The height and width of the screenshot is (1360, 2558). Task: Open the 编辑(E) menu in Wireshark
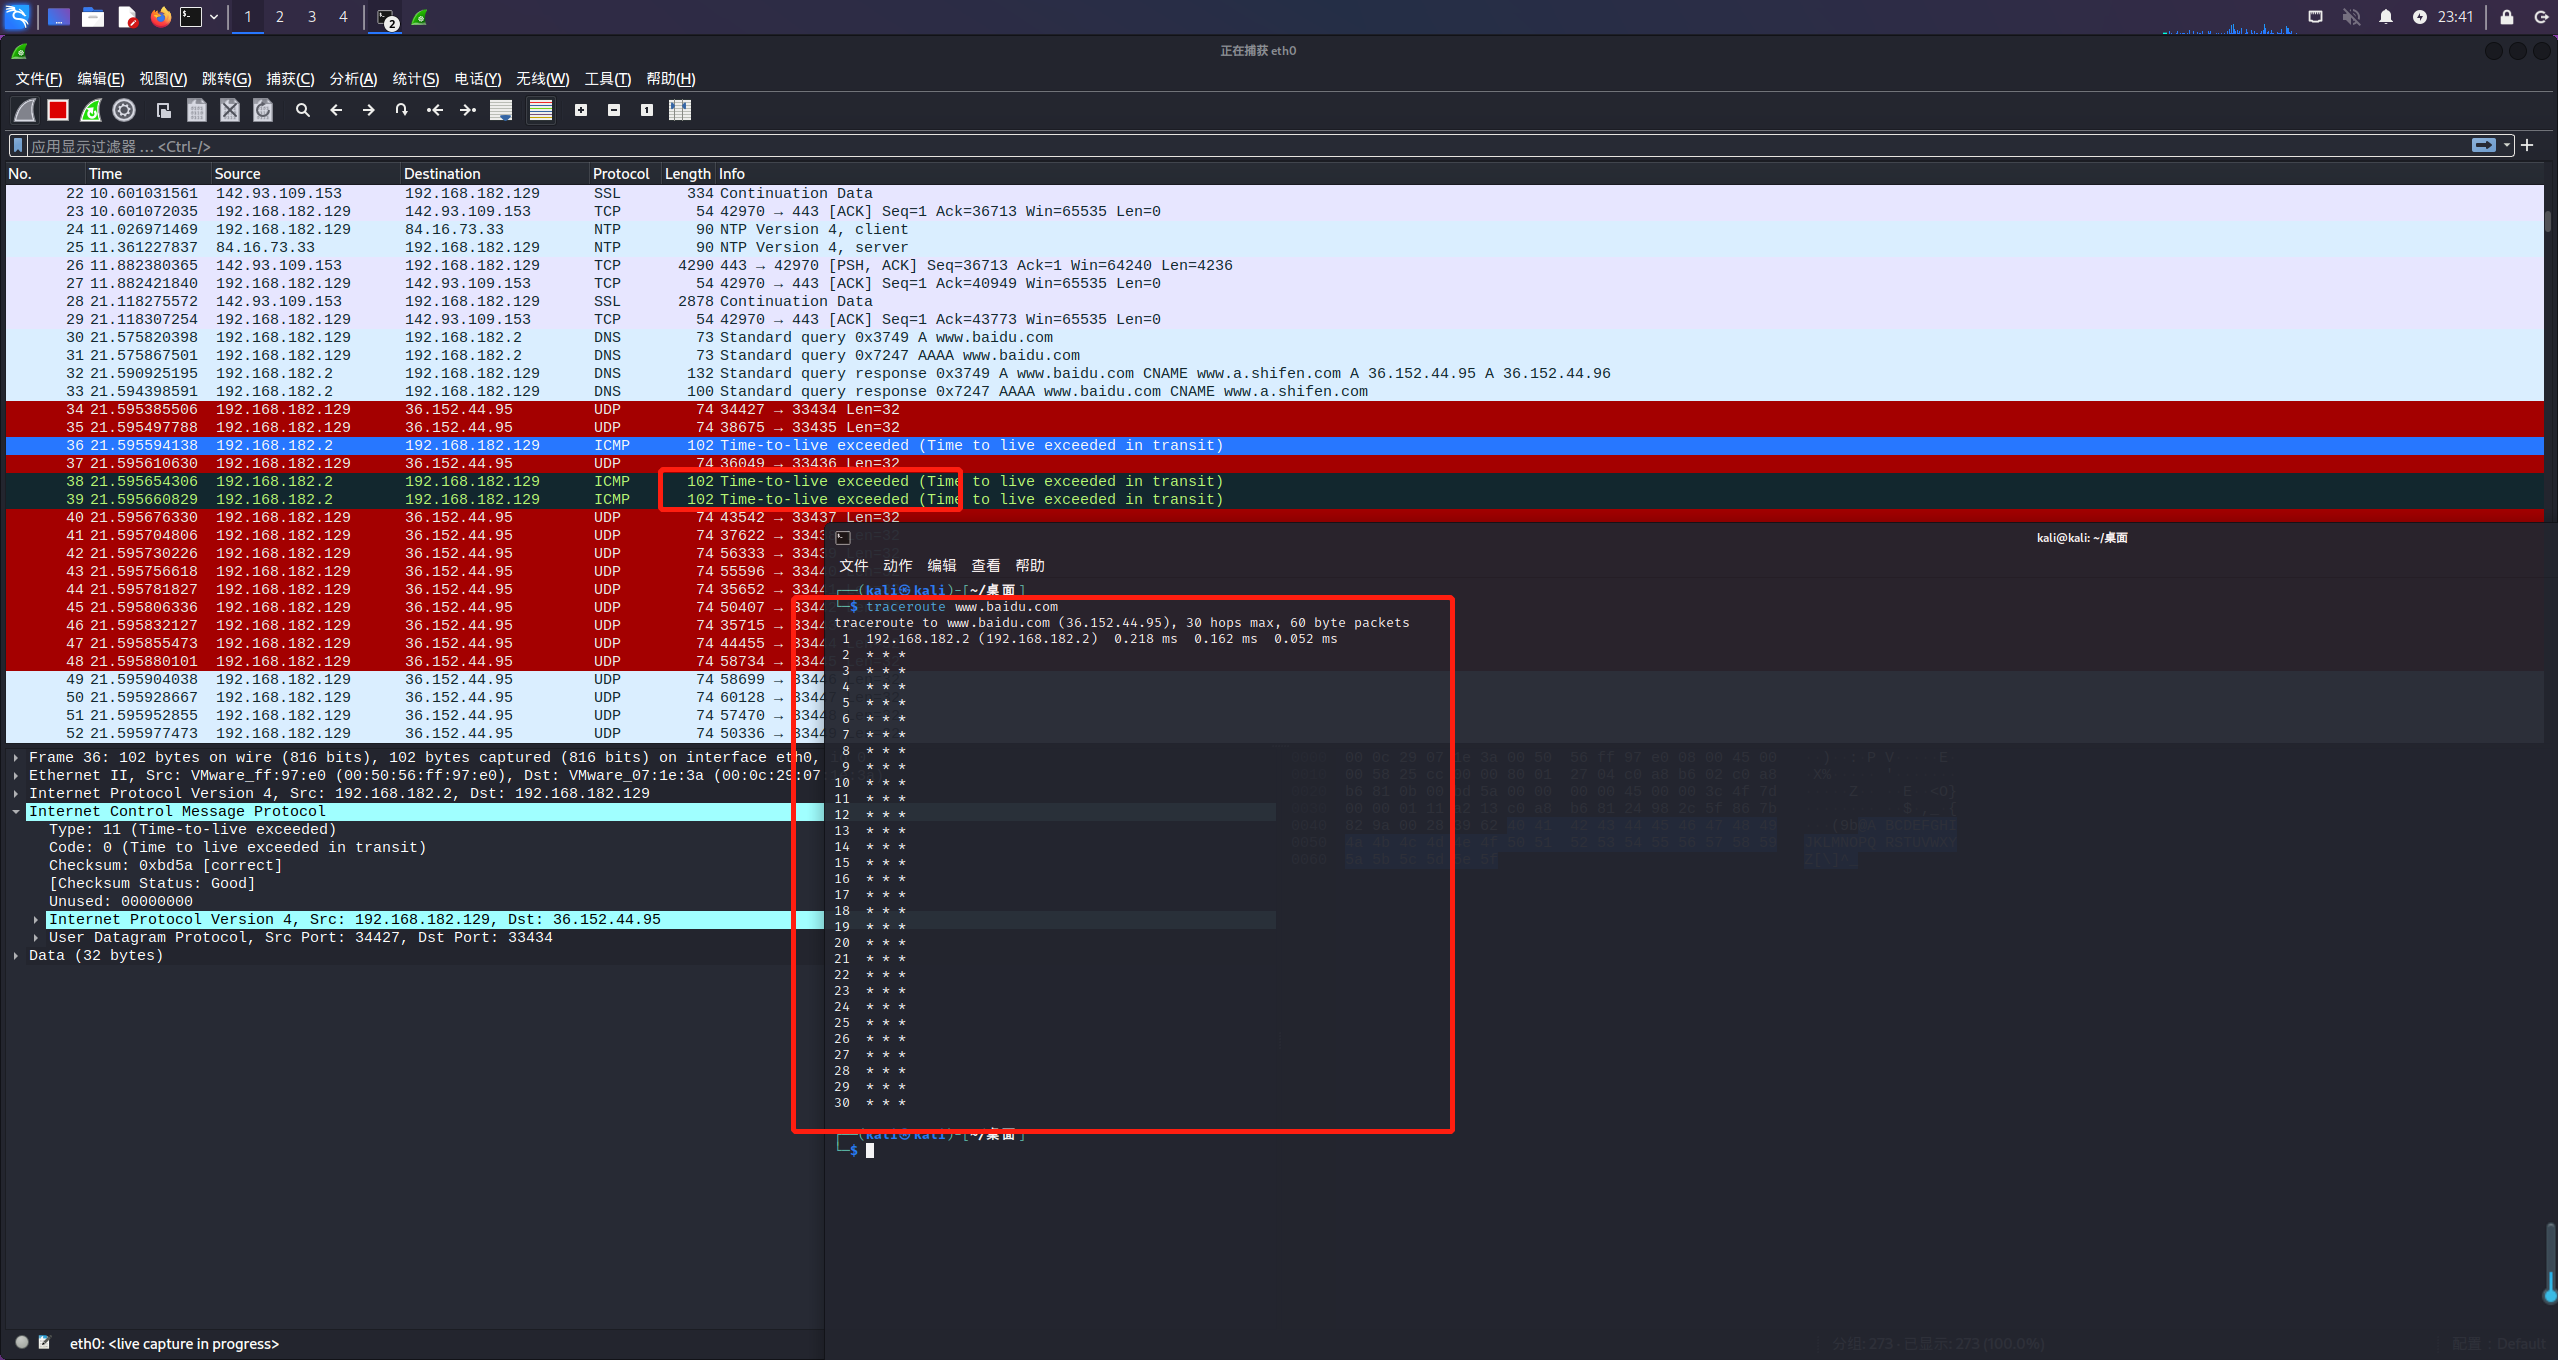pos(101,79)
